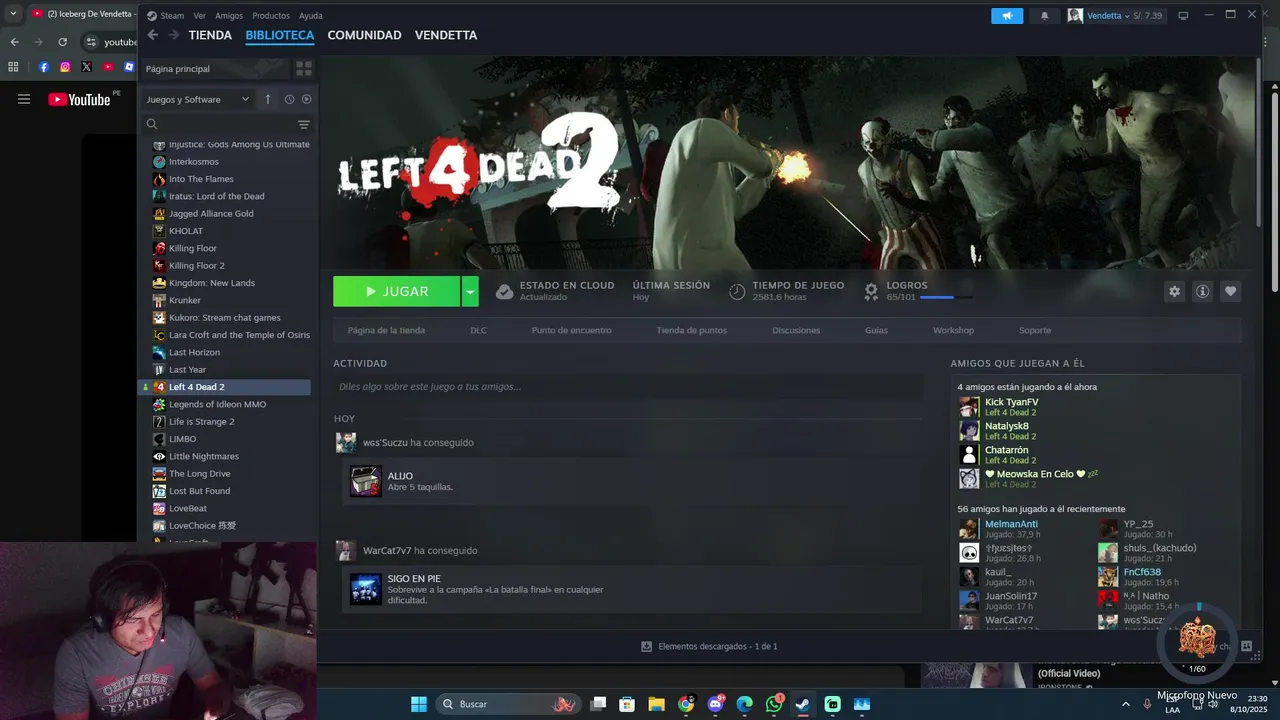Open File Explorer from the taskbar

(x=656, y=704)
